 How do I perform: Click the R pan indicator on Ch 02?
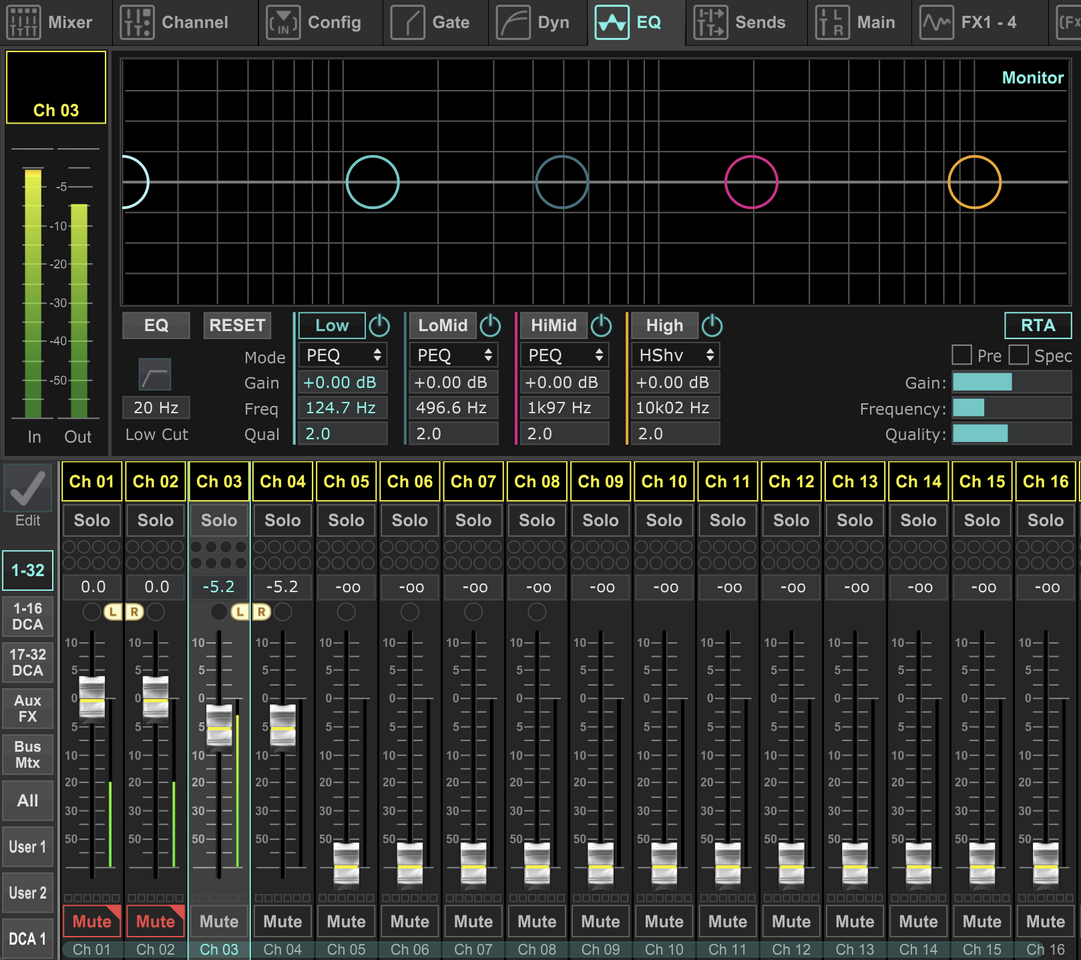point(134,612)
